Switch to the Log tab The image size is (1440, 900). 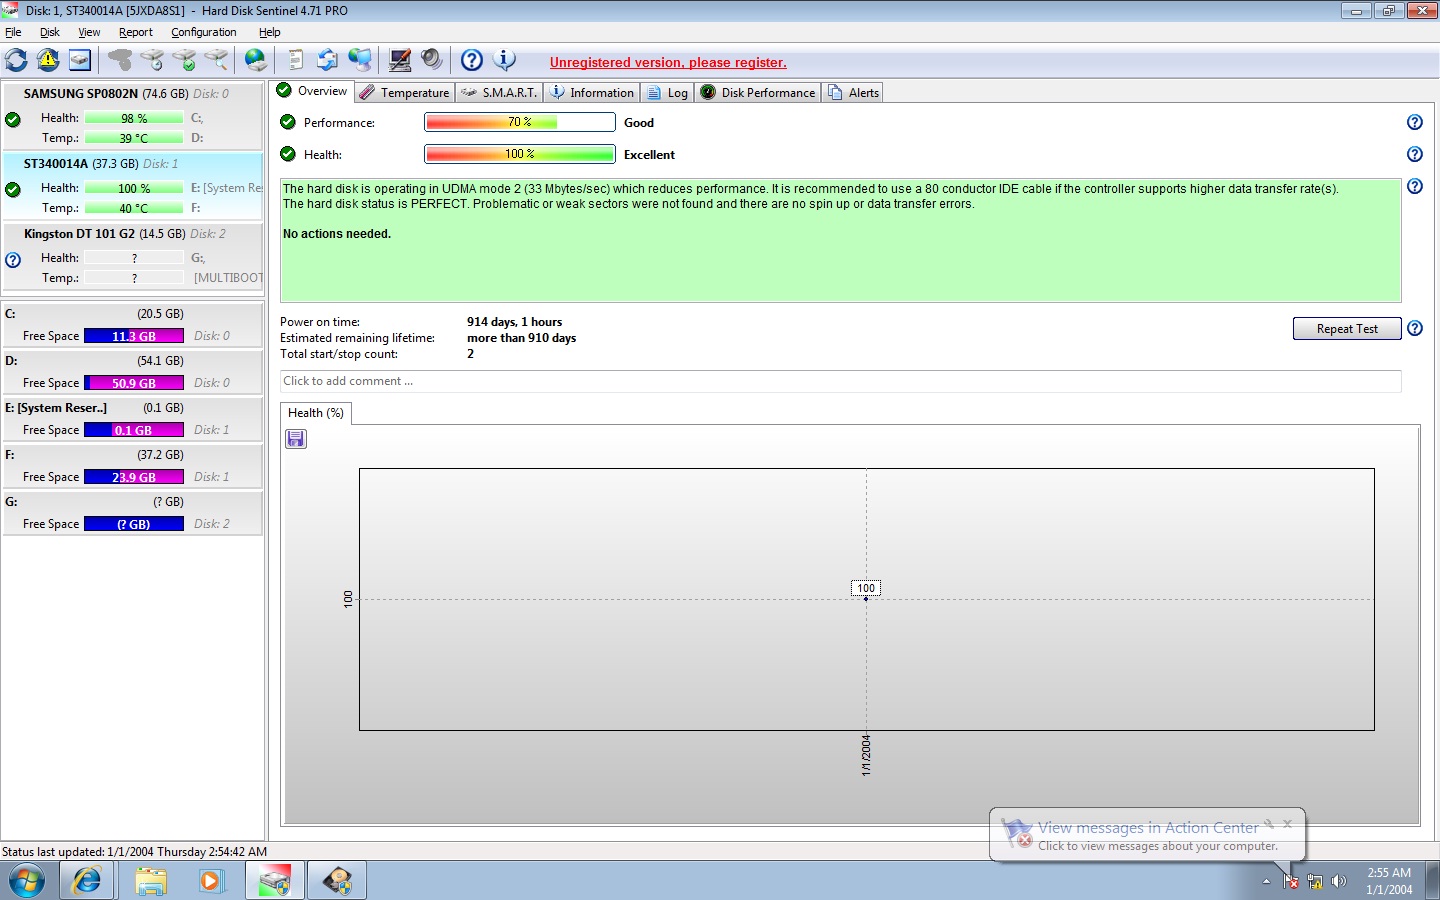668,93
